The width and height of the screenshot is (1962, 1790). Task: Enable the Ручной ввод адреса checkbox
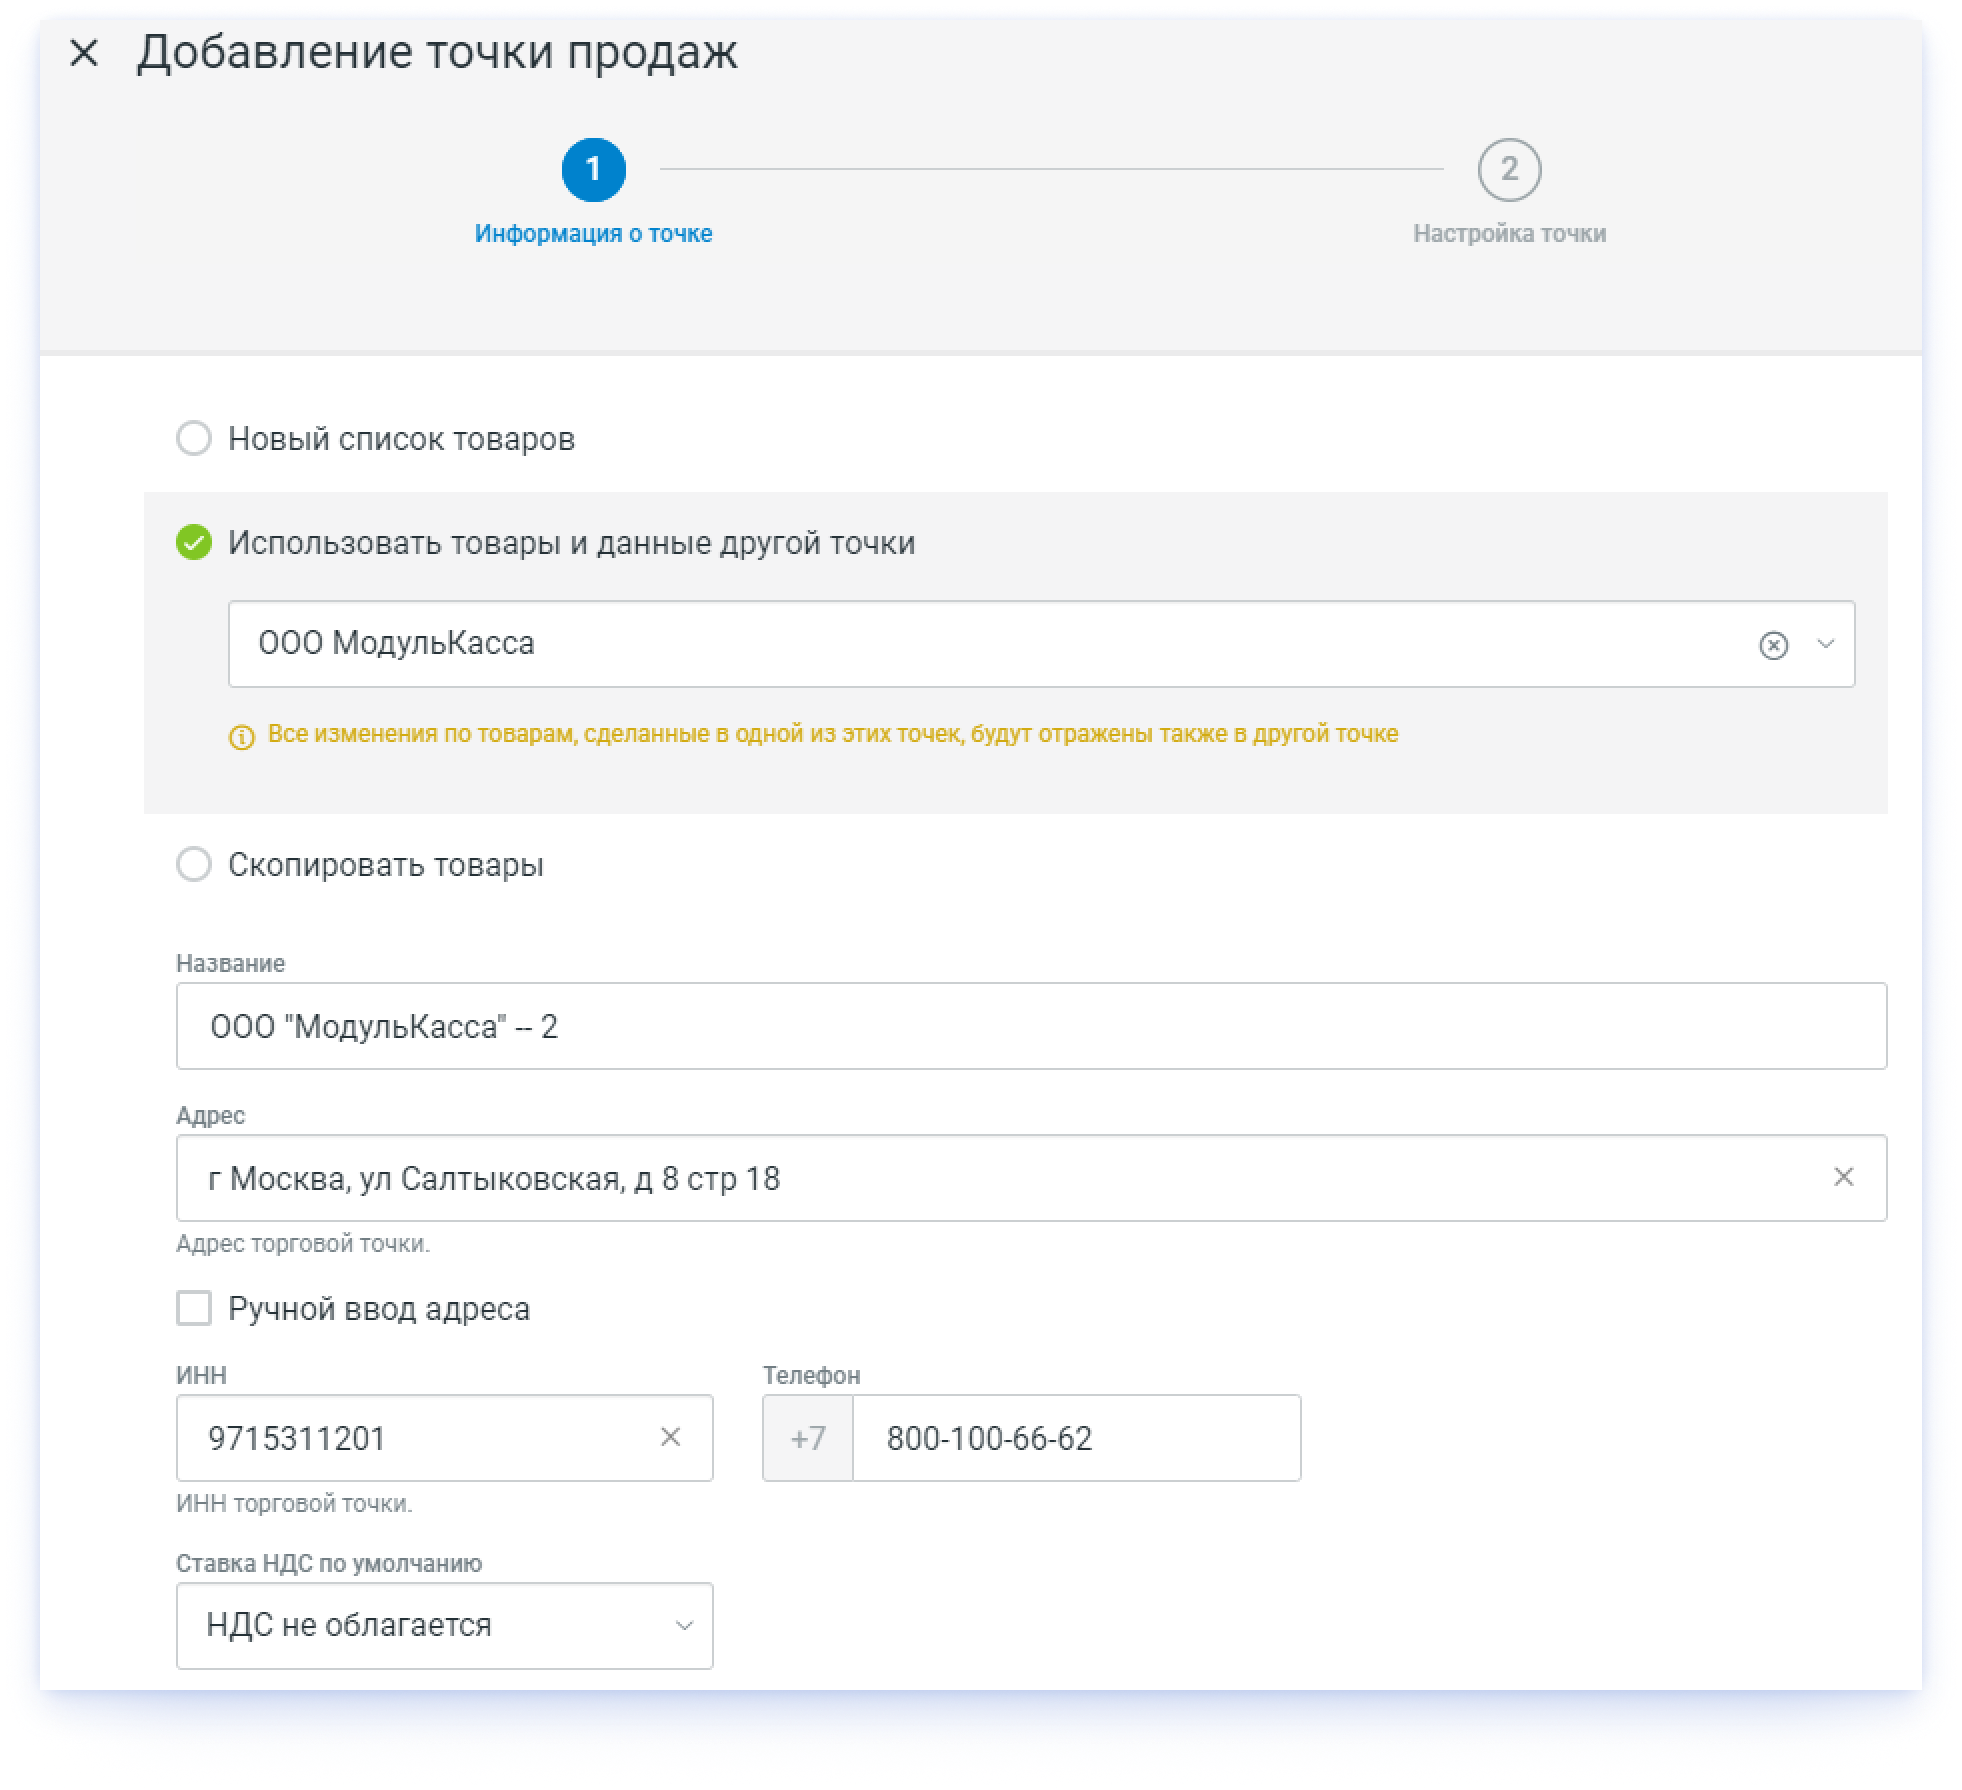[x=194, y=1308]
